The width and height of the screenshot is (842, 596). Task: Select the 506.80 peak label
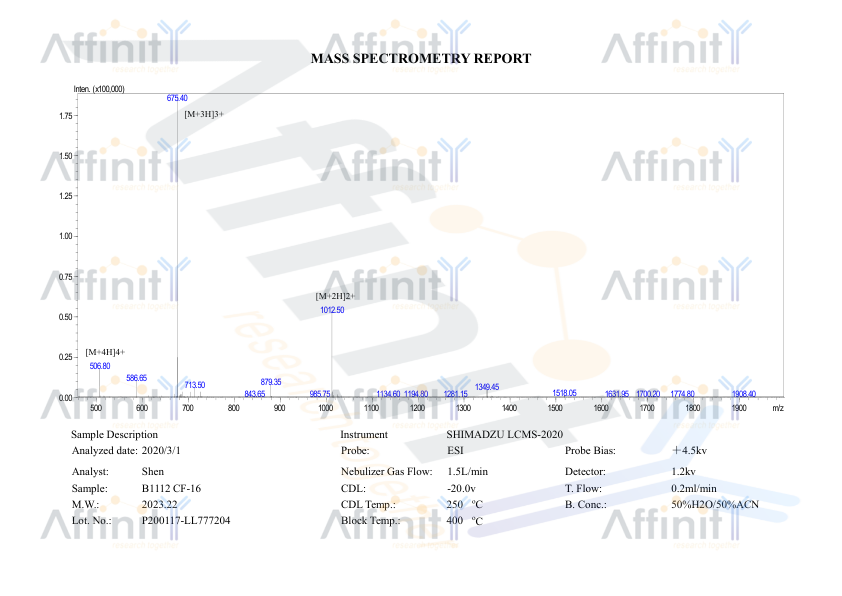[x=100, y=366]
